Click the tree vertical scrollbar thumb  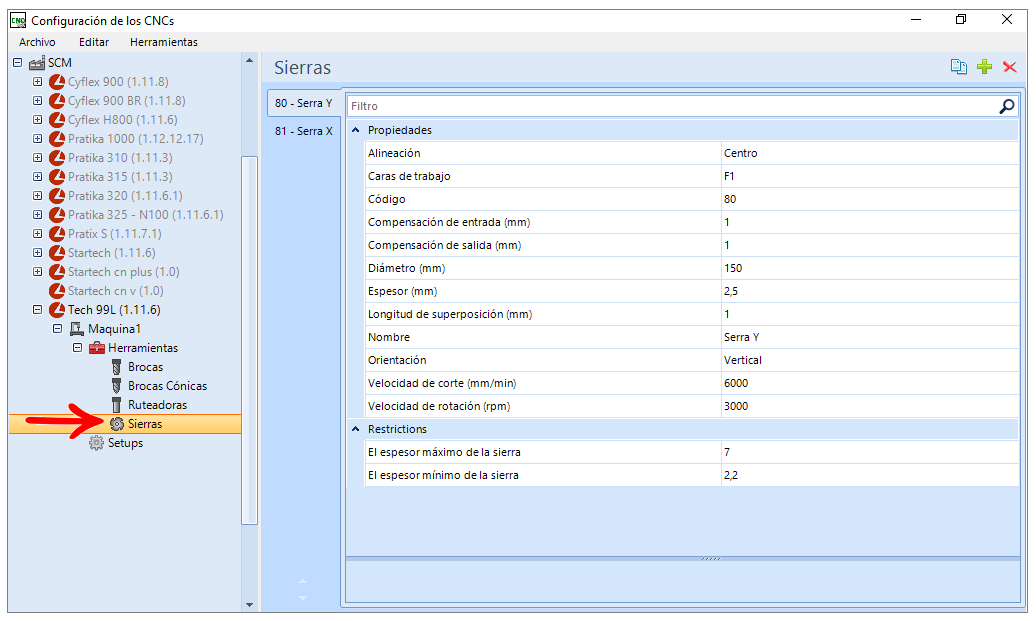click(x=249, y=340)
